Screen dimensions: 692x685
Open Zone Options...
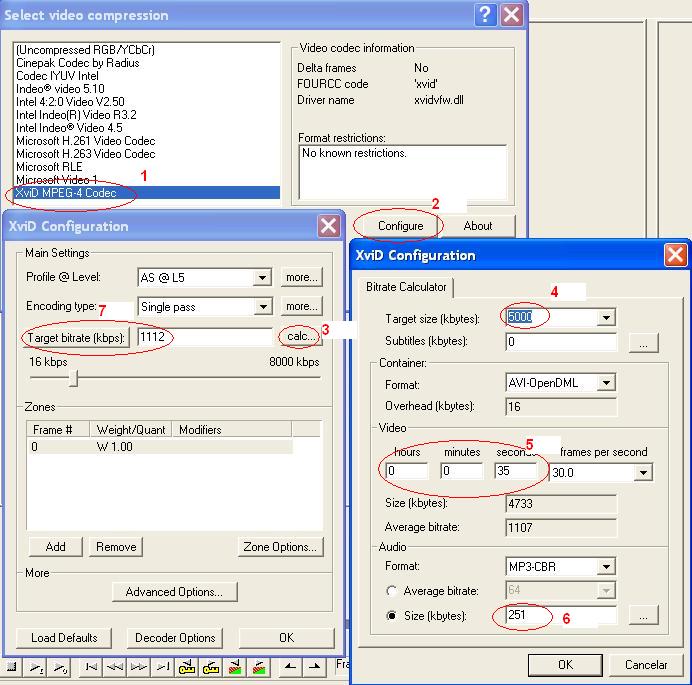(x=280, y=547)
